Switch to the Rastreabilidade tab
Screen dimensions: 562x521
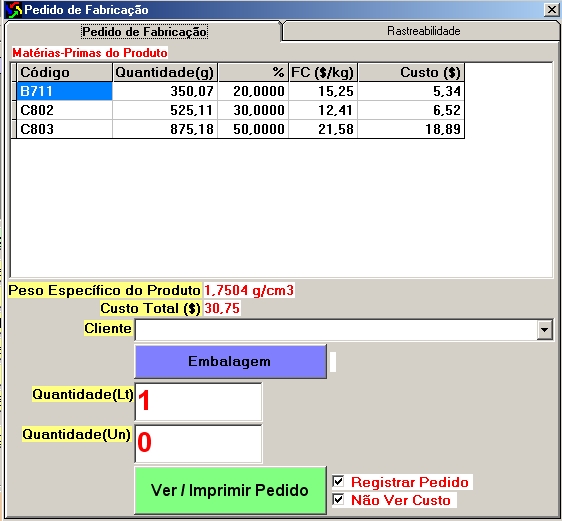423,31
